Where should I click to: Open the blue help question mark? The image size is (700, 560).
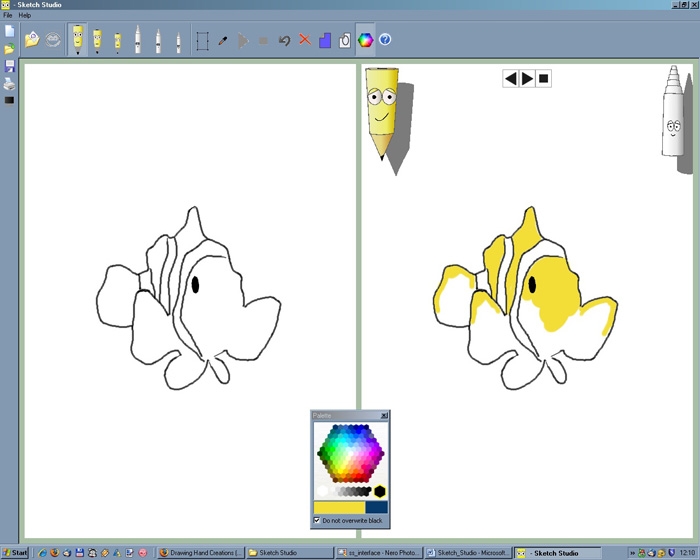pos(385,40)
